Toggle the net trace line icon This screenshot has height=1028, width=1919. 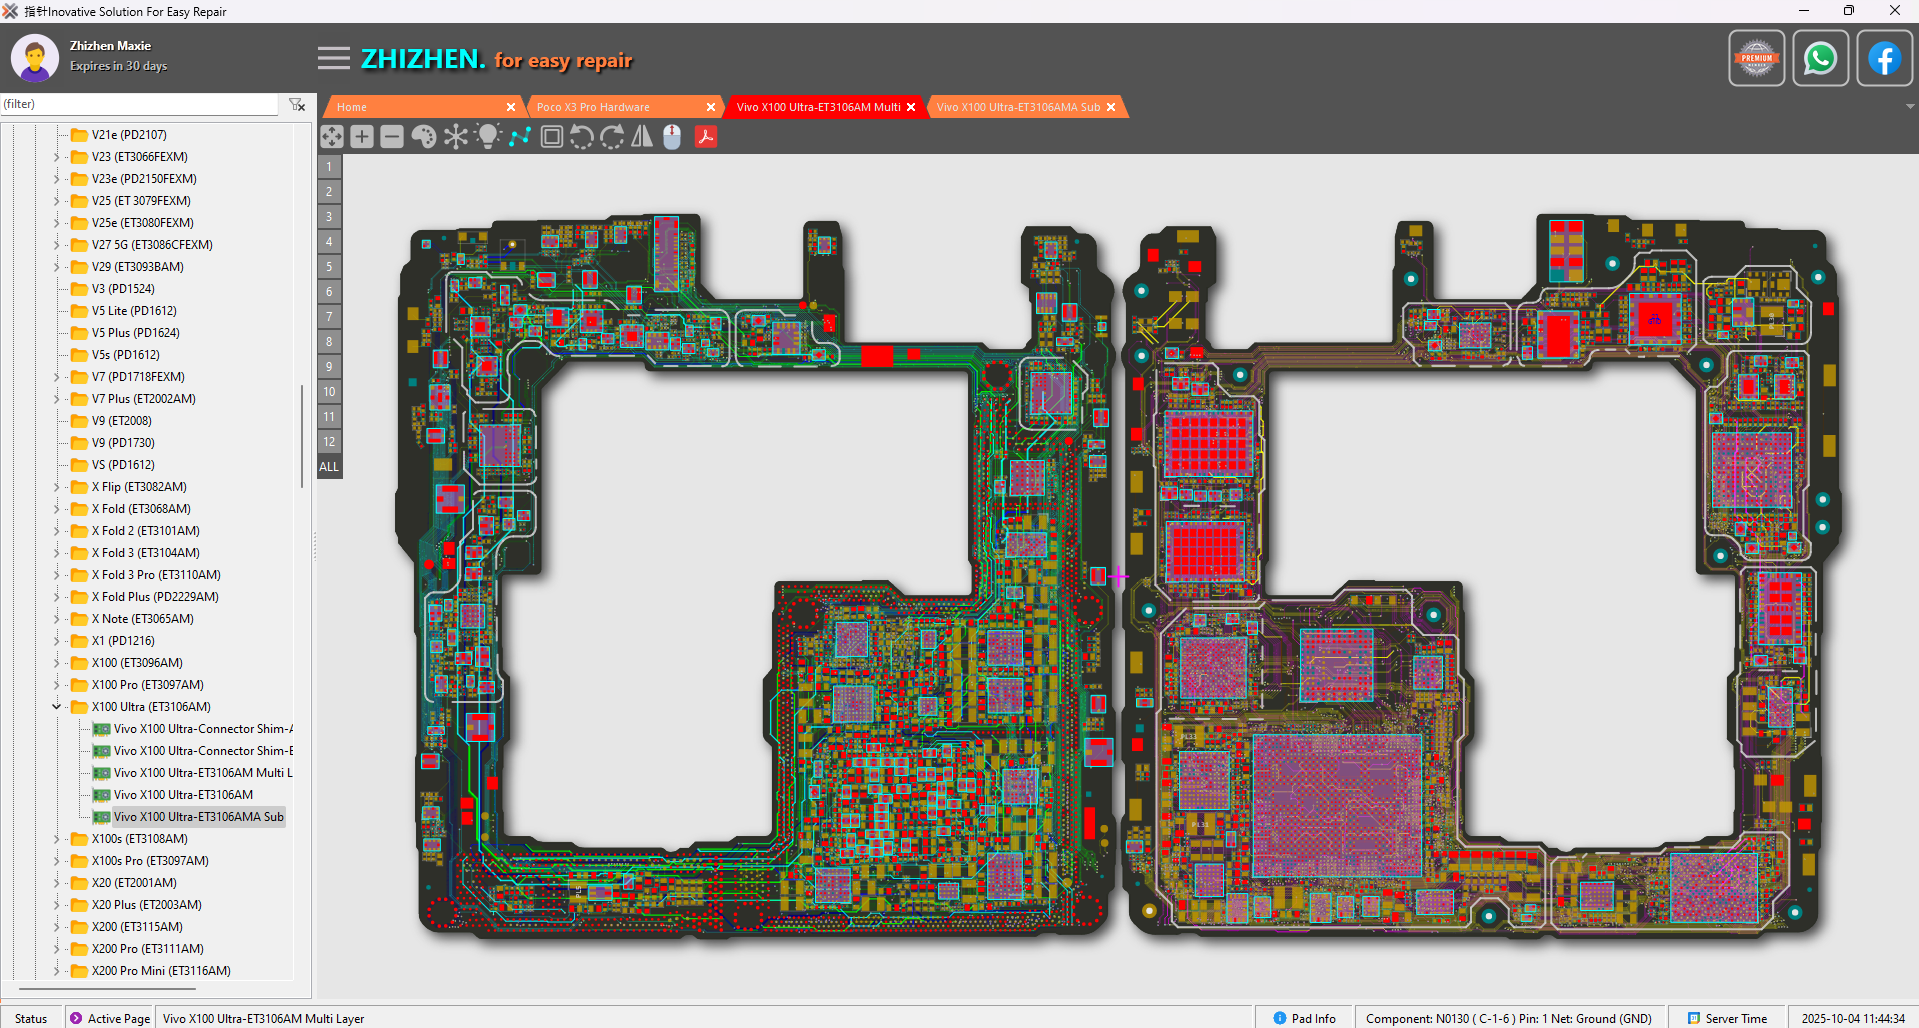point(520,137)
